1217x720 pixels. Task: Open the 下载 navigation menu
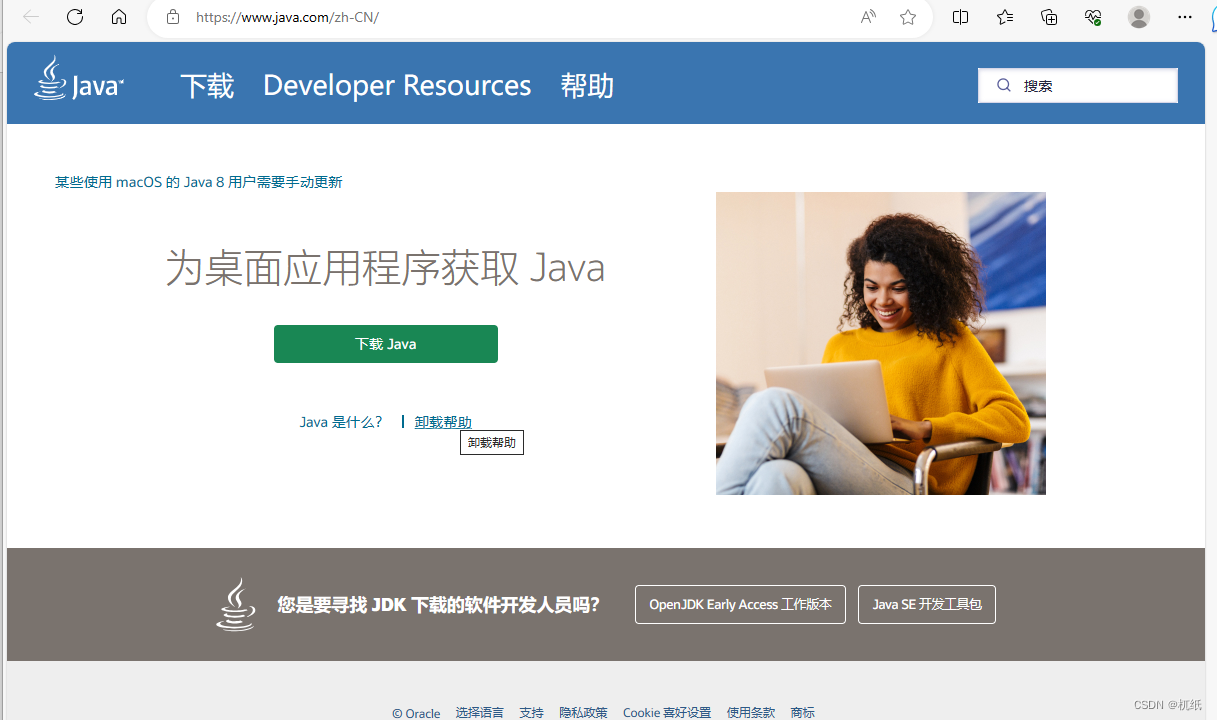click(x=207, y=87)
